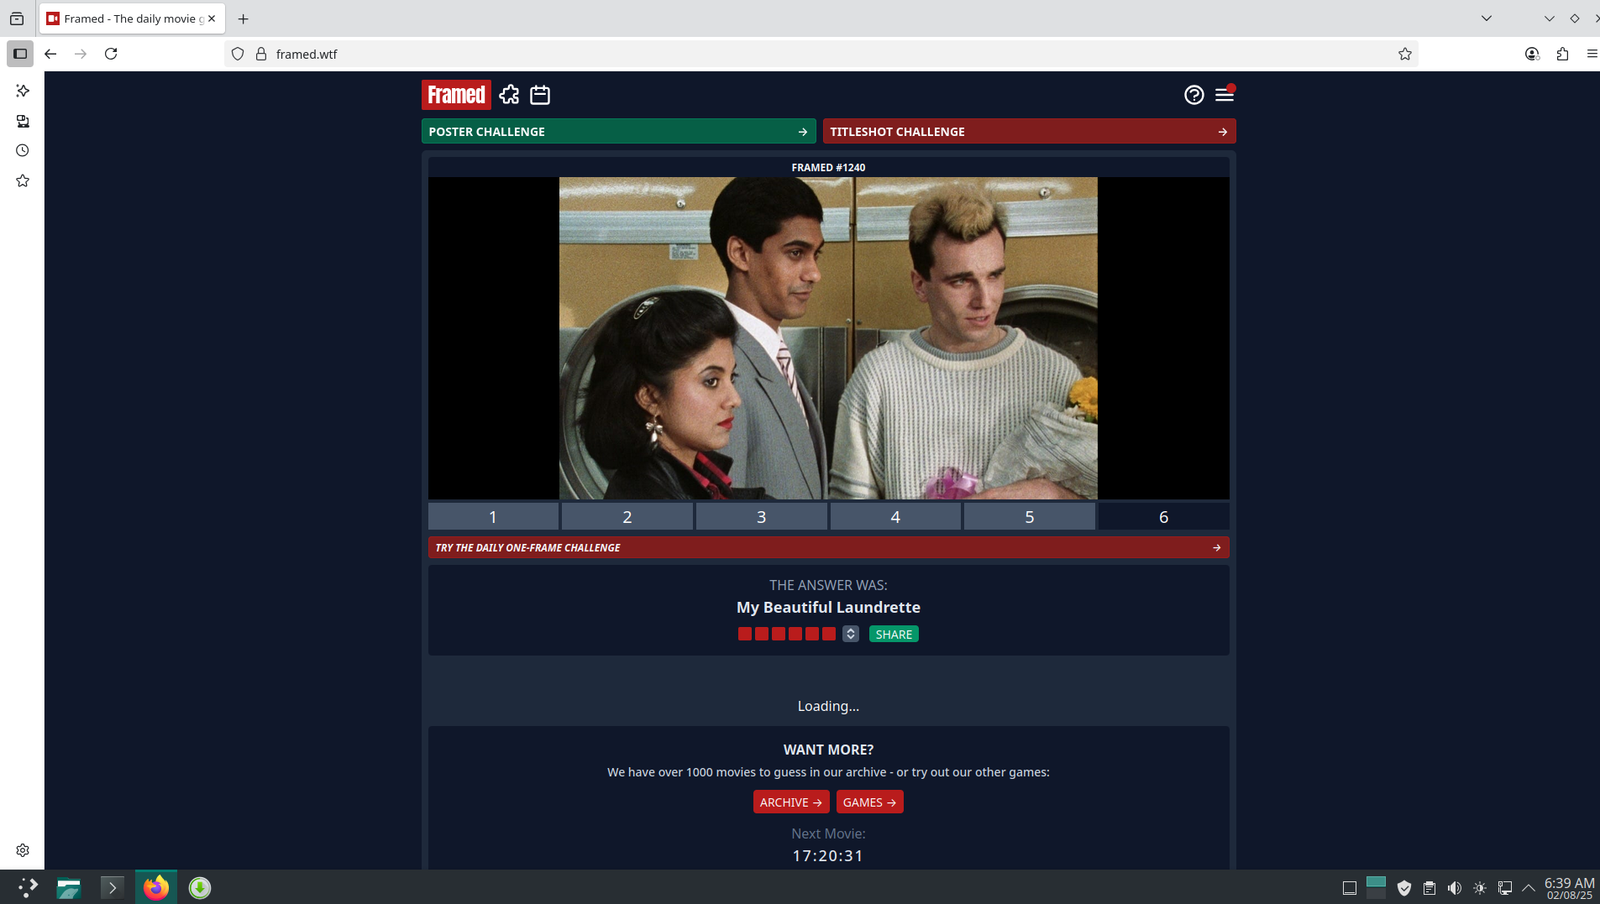
Task: Open tracking protection shield icon
Action: [x=237, y=54]
